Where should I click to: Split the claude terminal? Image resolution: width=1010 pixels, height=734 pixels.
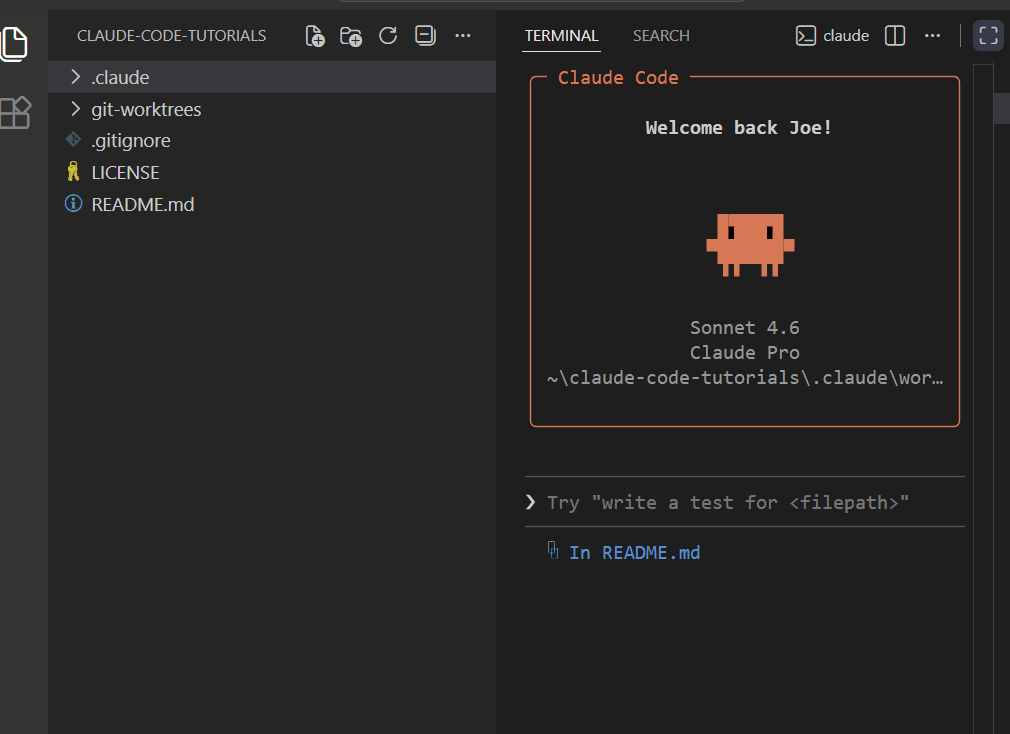coord(894,35)
